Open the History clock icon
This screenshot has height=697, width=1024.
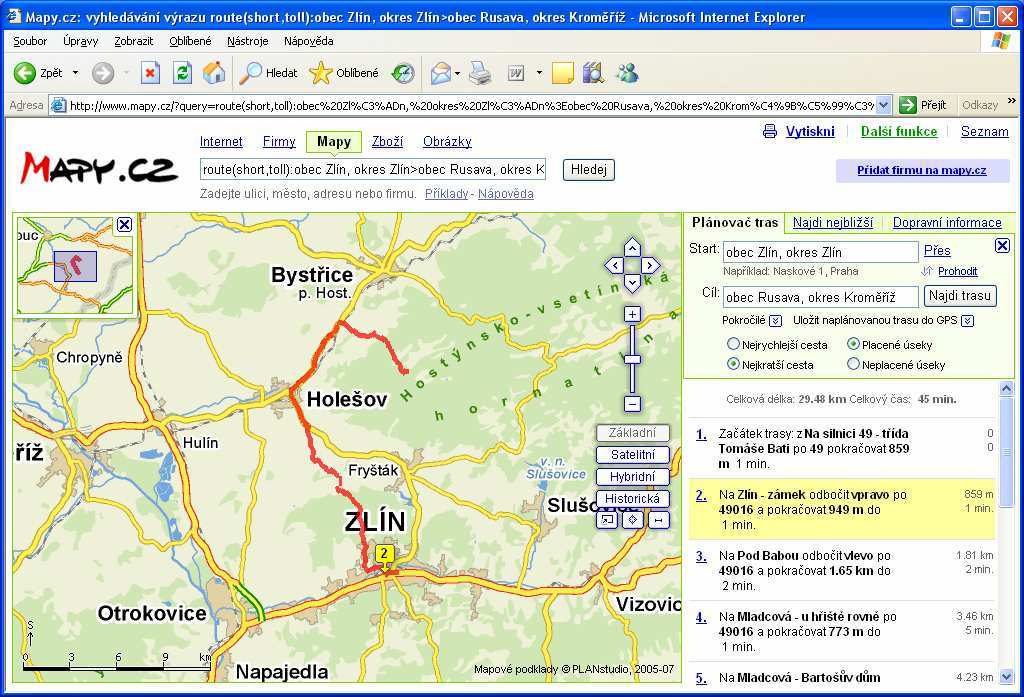[403, 73]
